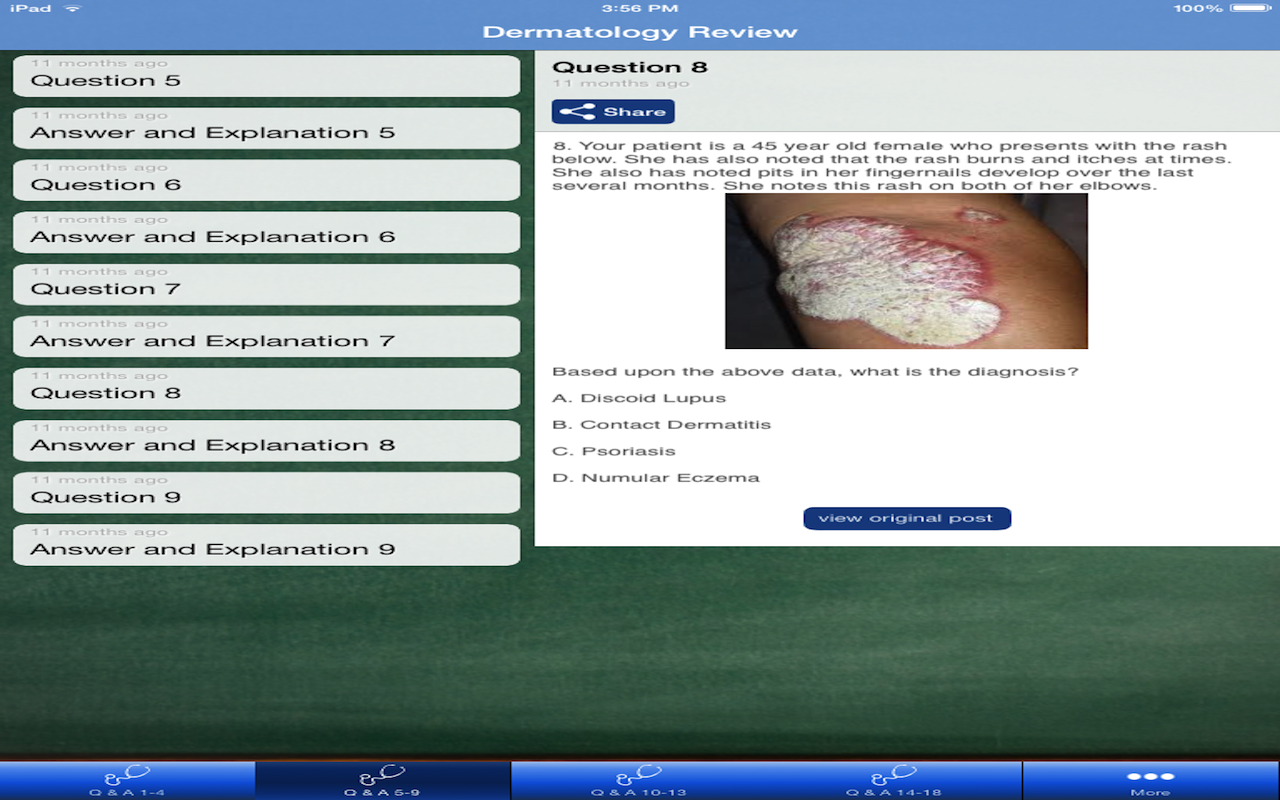
Task: Select the stethoscope icon for Q&A 10-13
Action: [639, 774]
